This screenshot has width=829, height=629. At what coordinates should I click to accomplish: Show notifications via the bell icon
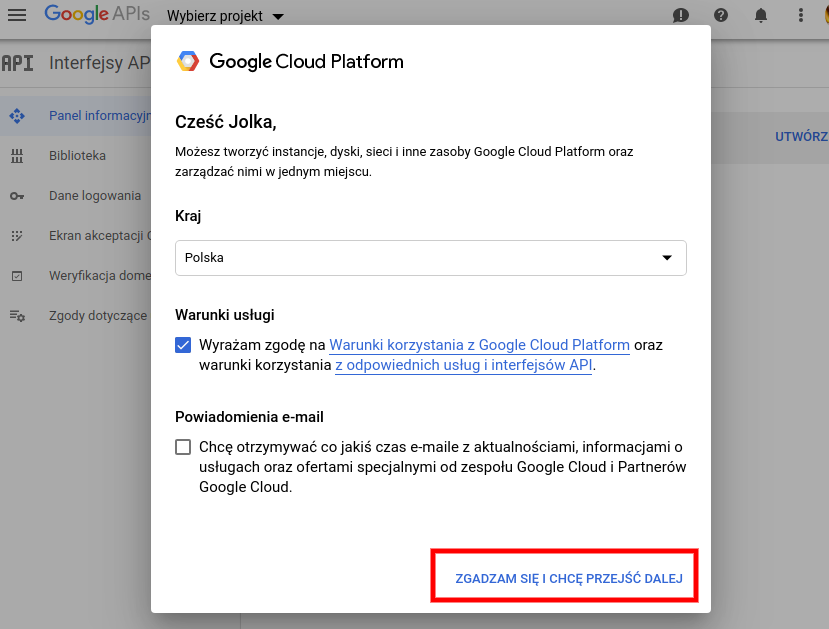pos(760,15)
